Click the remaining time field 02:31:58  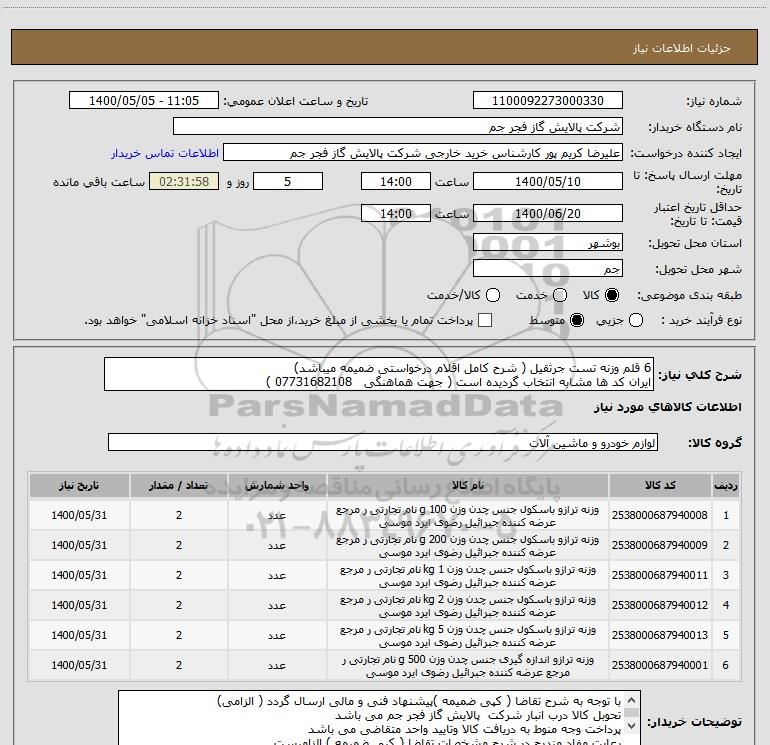pyautogui.click(x=184, y=182)
